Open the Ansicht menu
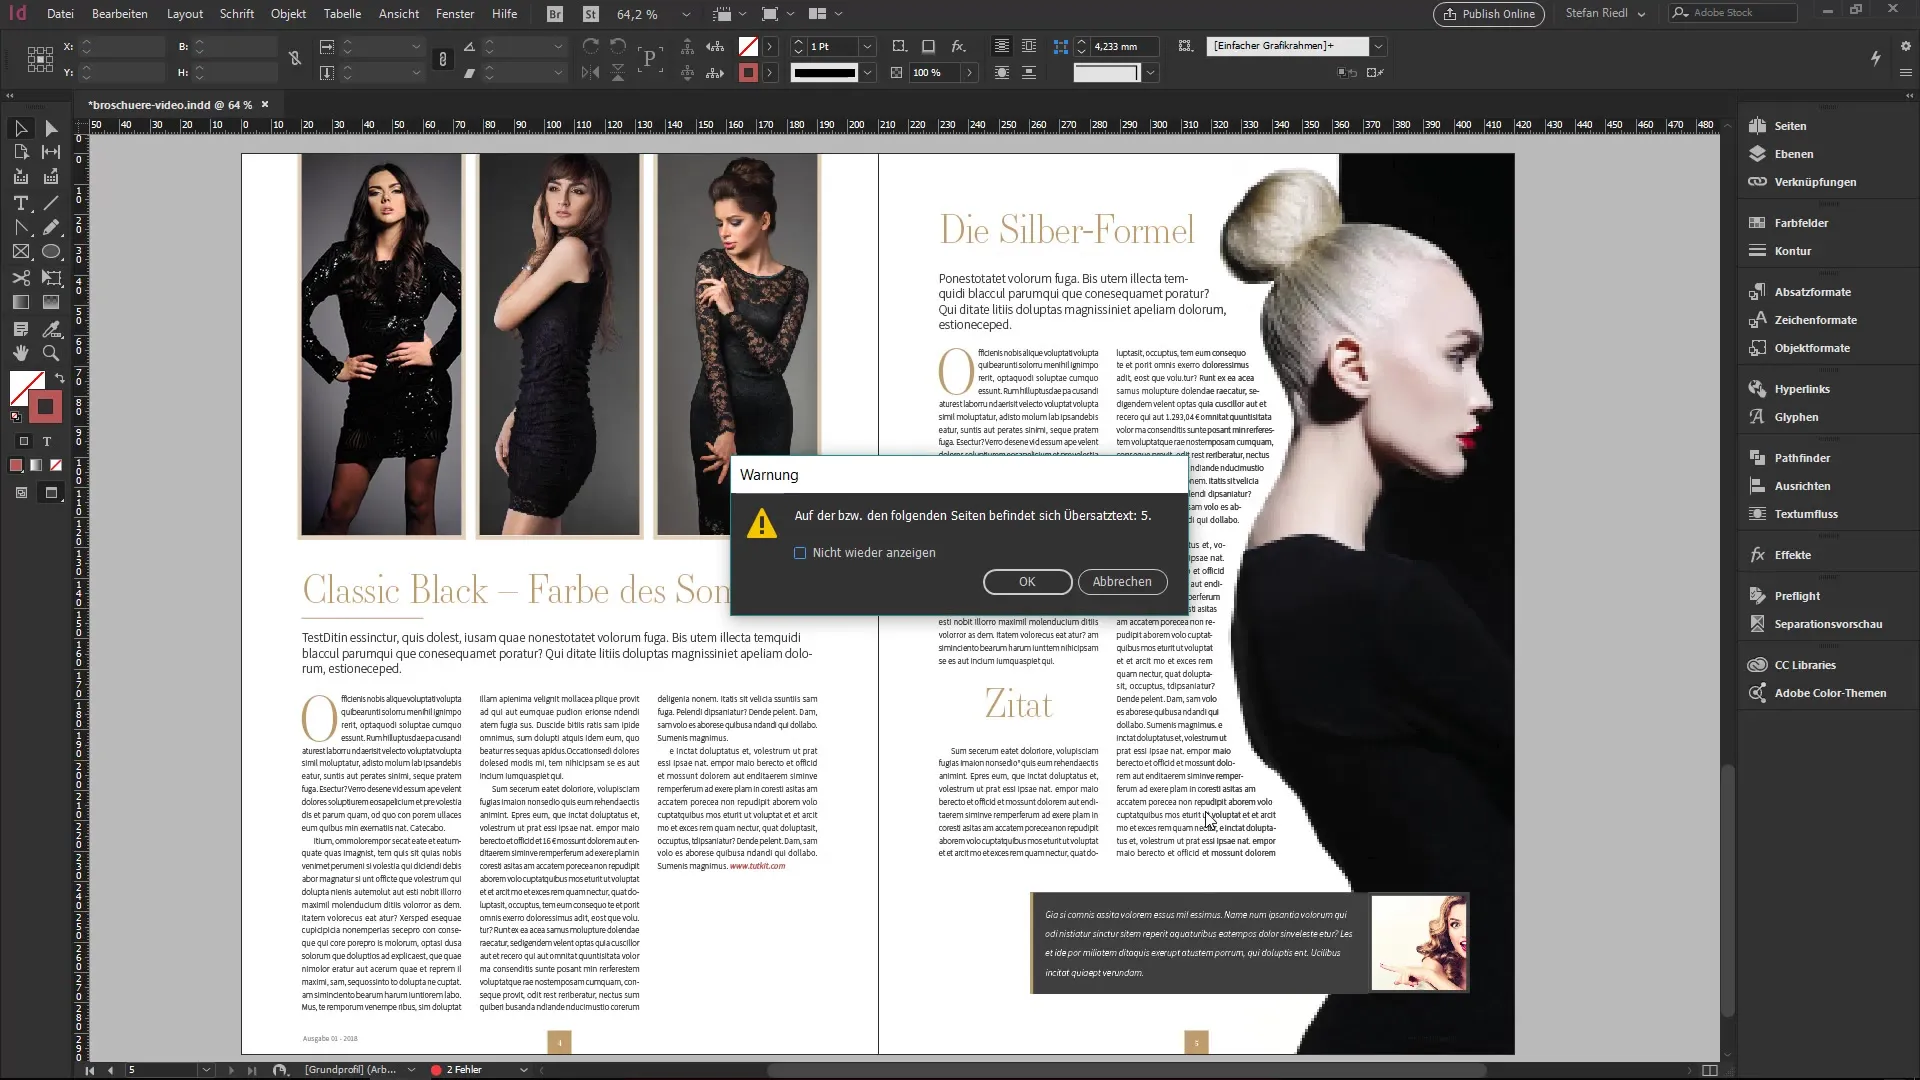Viewport: 1920px width, 1080px height. [x=399, y=14]
